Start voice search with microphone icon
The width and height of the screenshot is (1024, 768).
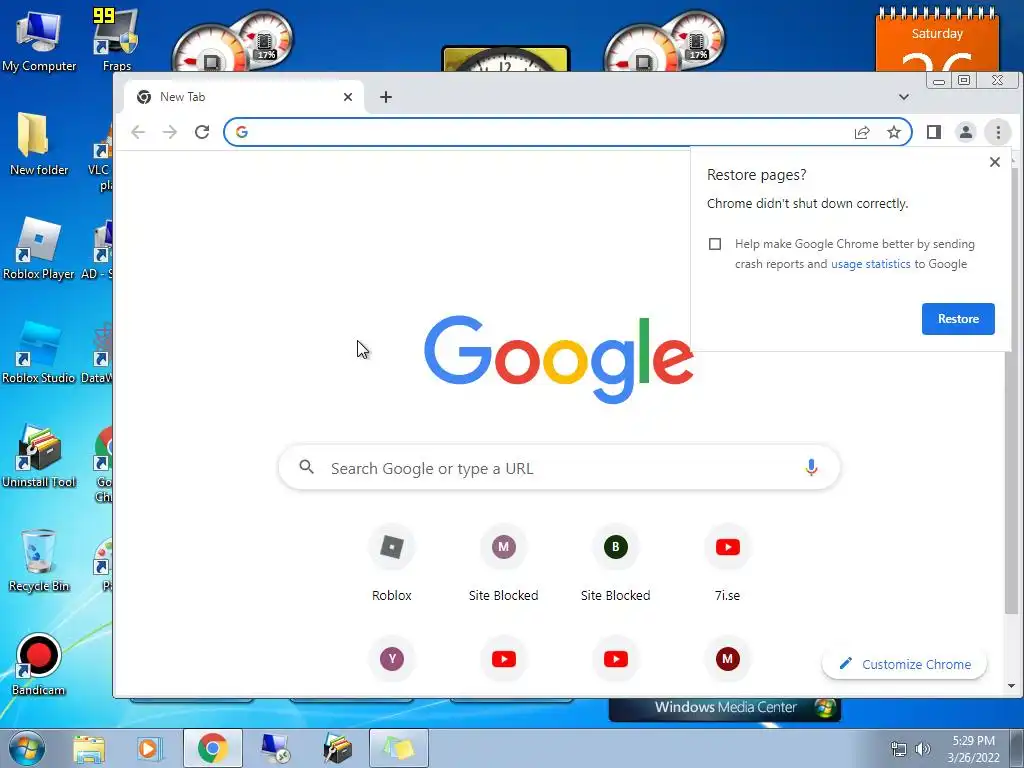click(811, 468)
